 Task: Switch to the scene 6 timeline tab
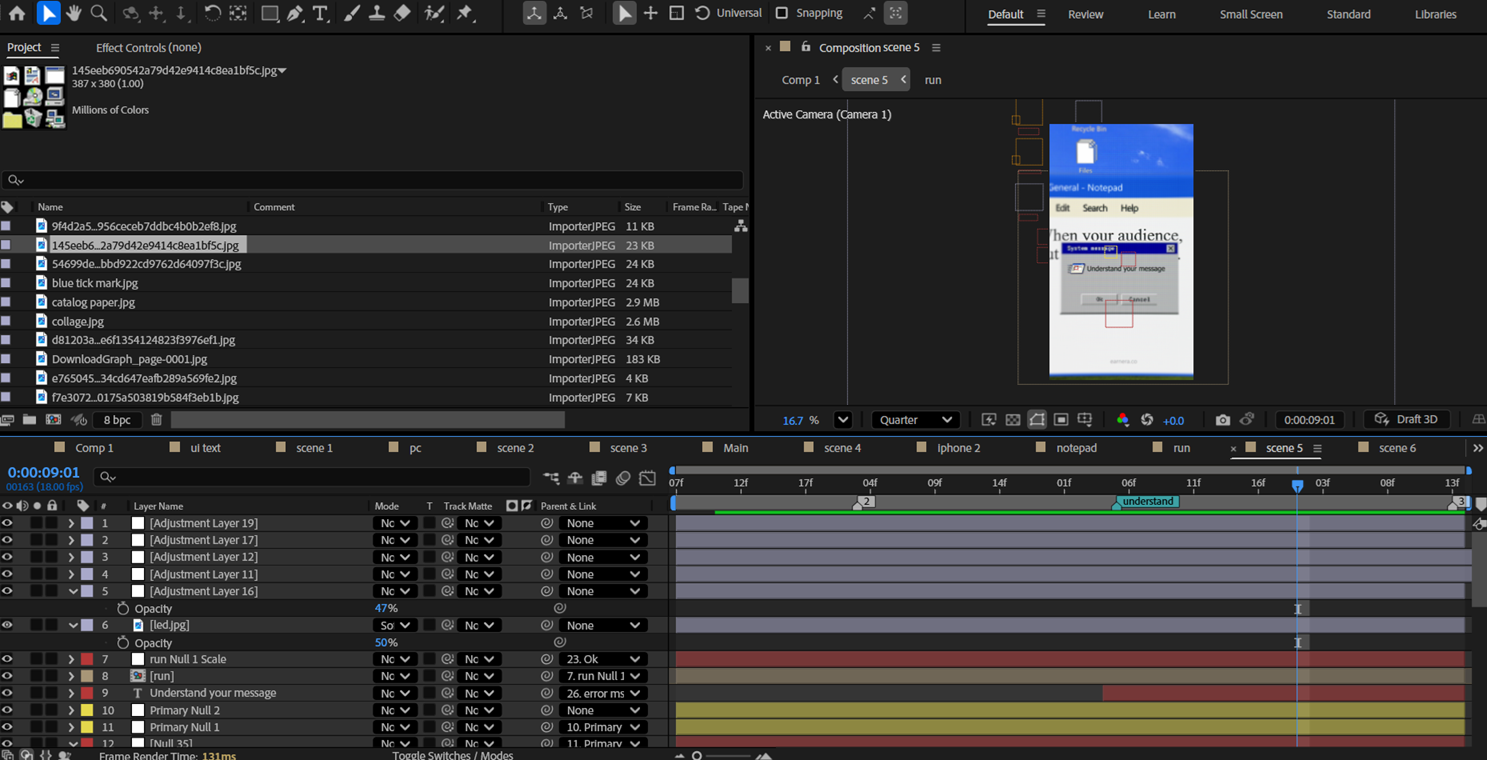1396,448
